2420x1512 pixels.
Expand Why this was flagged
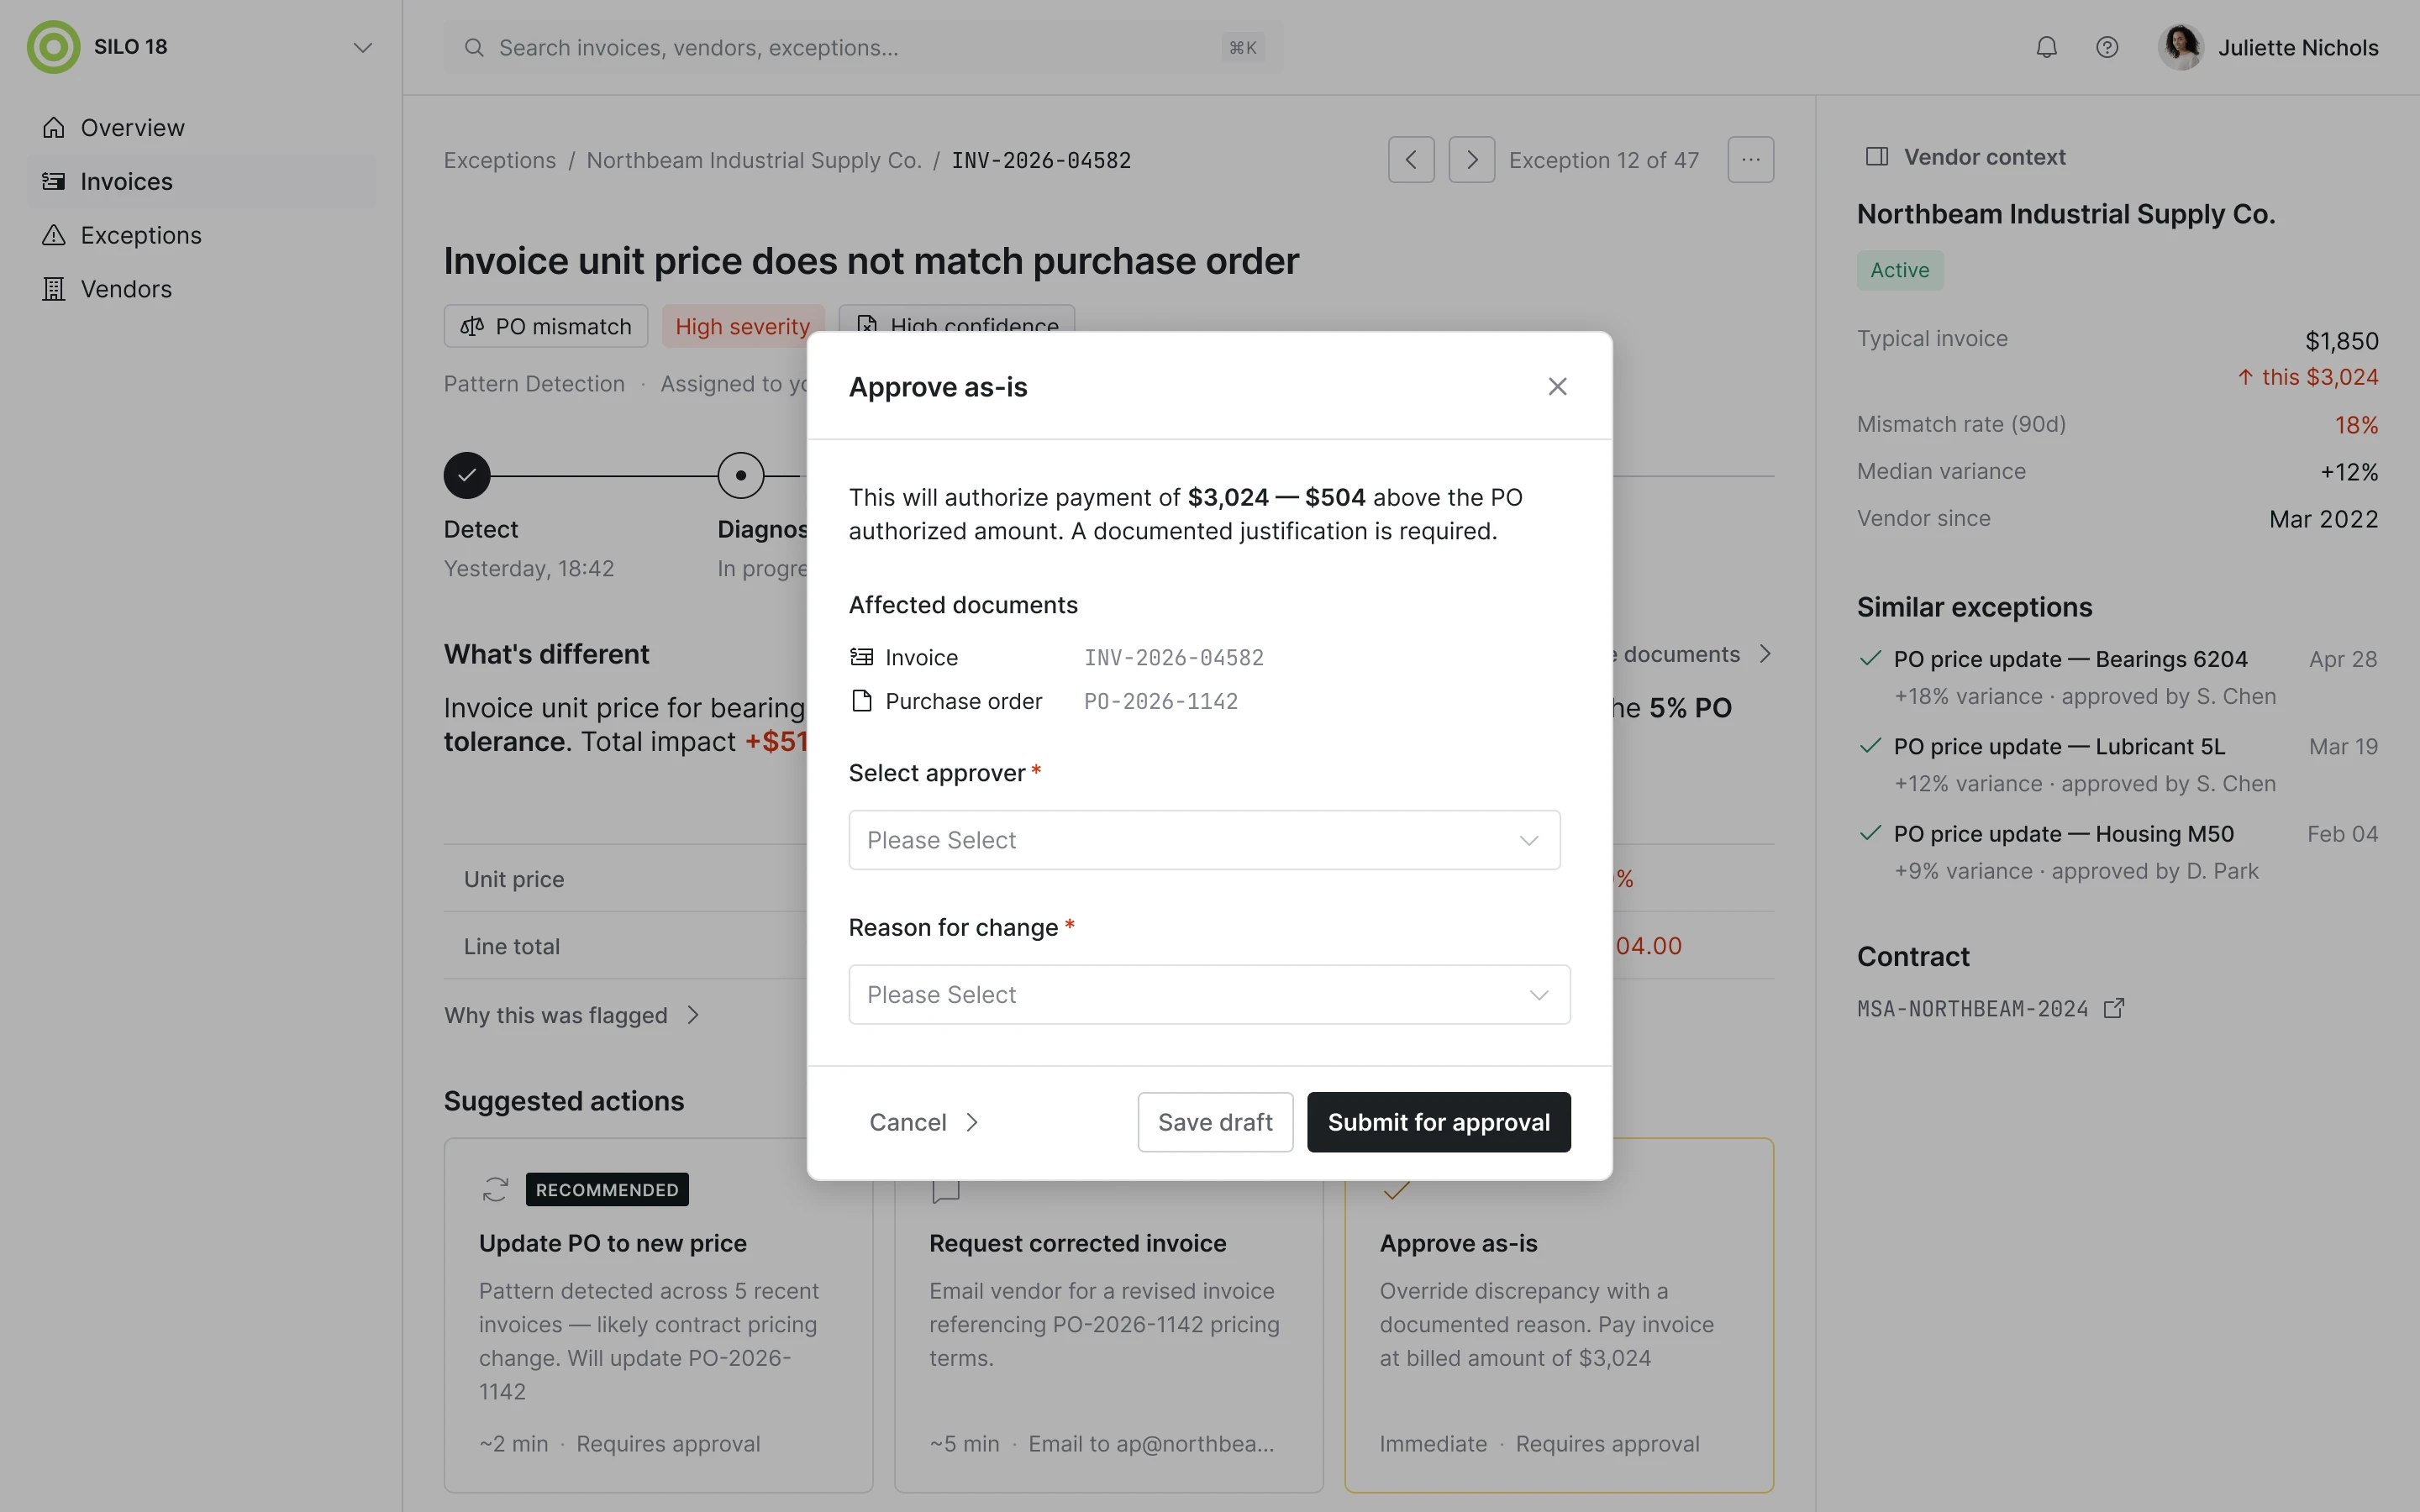[x=572, y=1015]
